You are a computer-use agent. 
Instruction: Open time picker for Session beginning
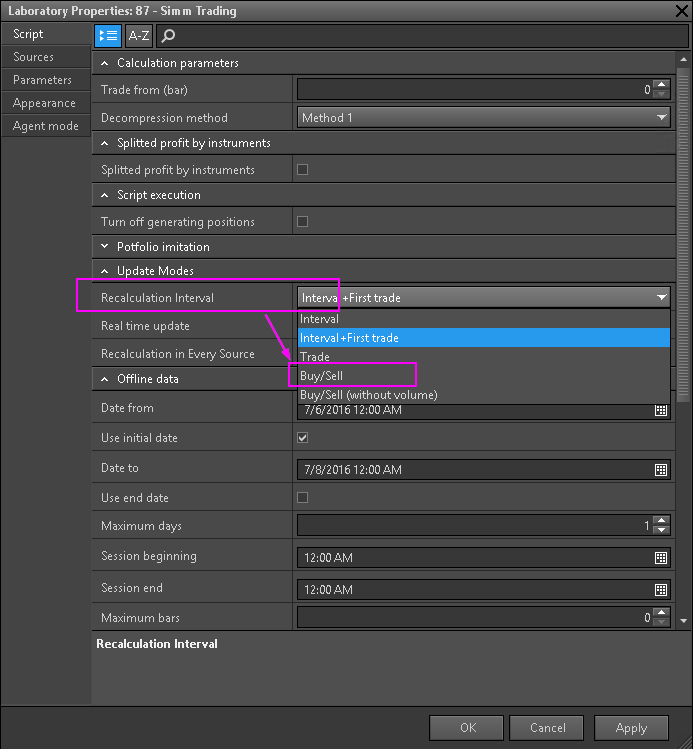pyautogui.click(x=661, y=557)
